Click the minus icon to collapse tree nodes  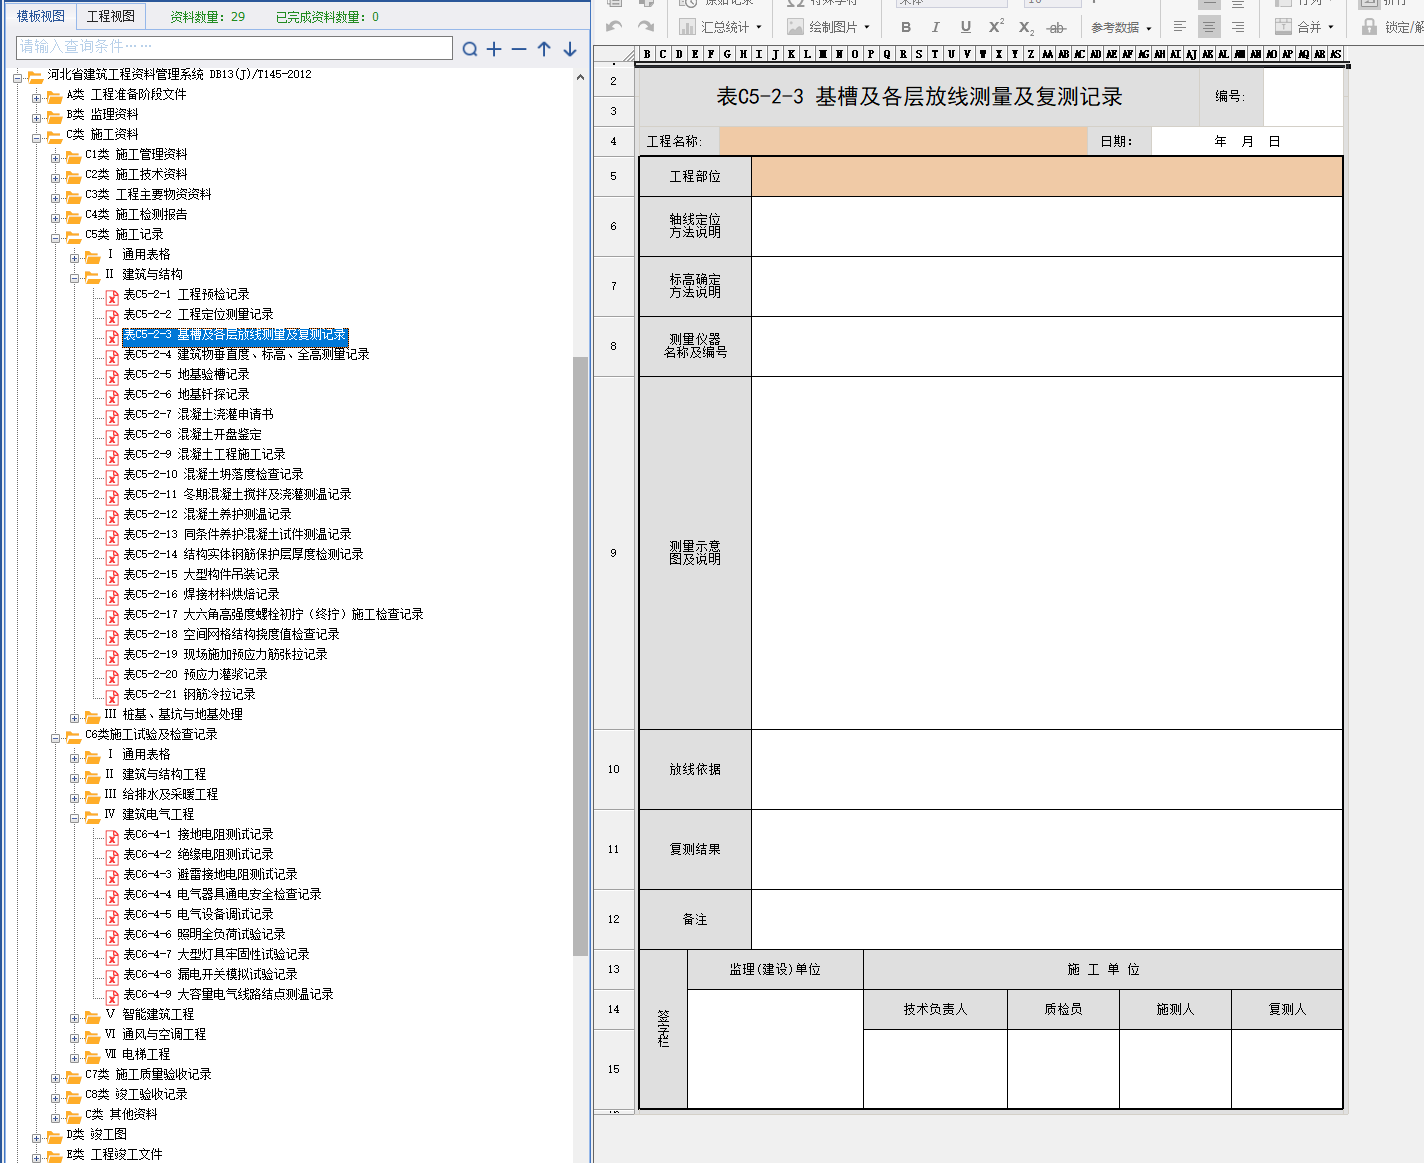point(519,48)
